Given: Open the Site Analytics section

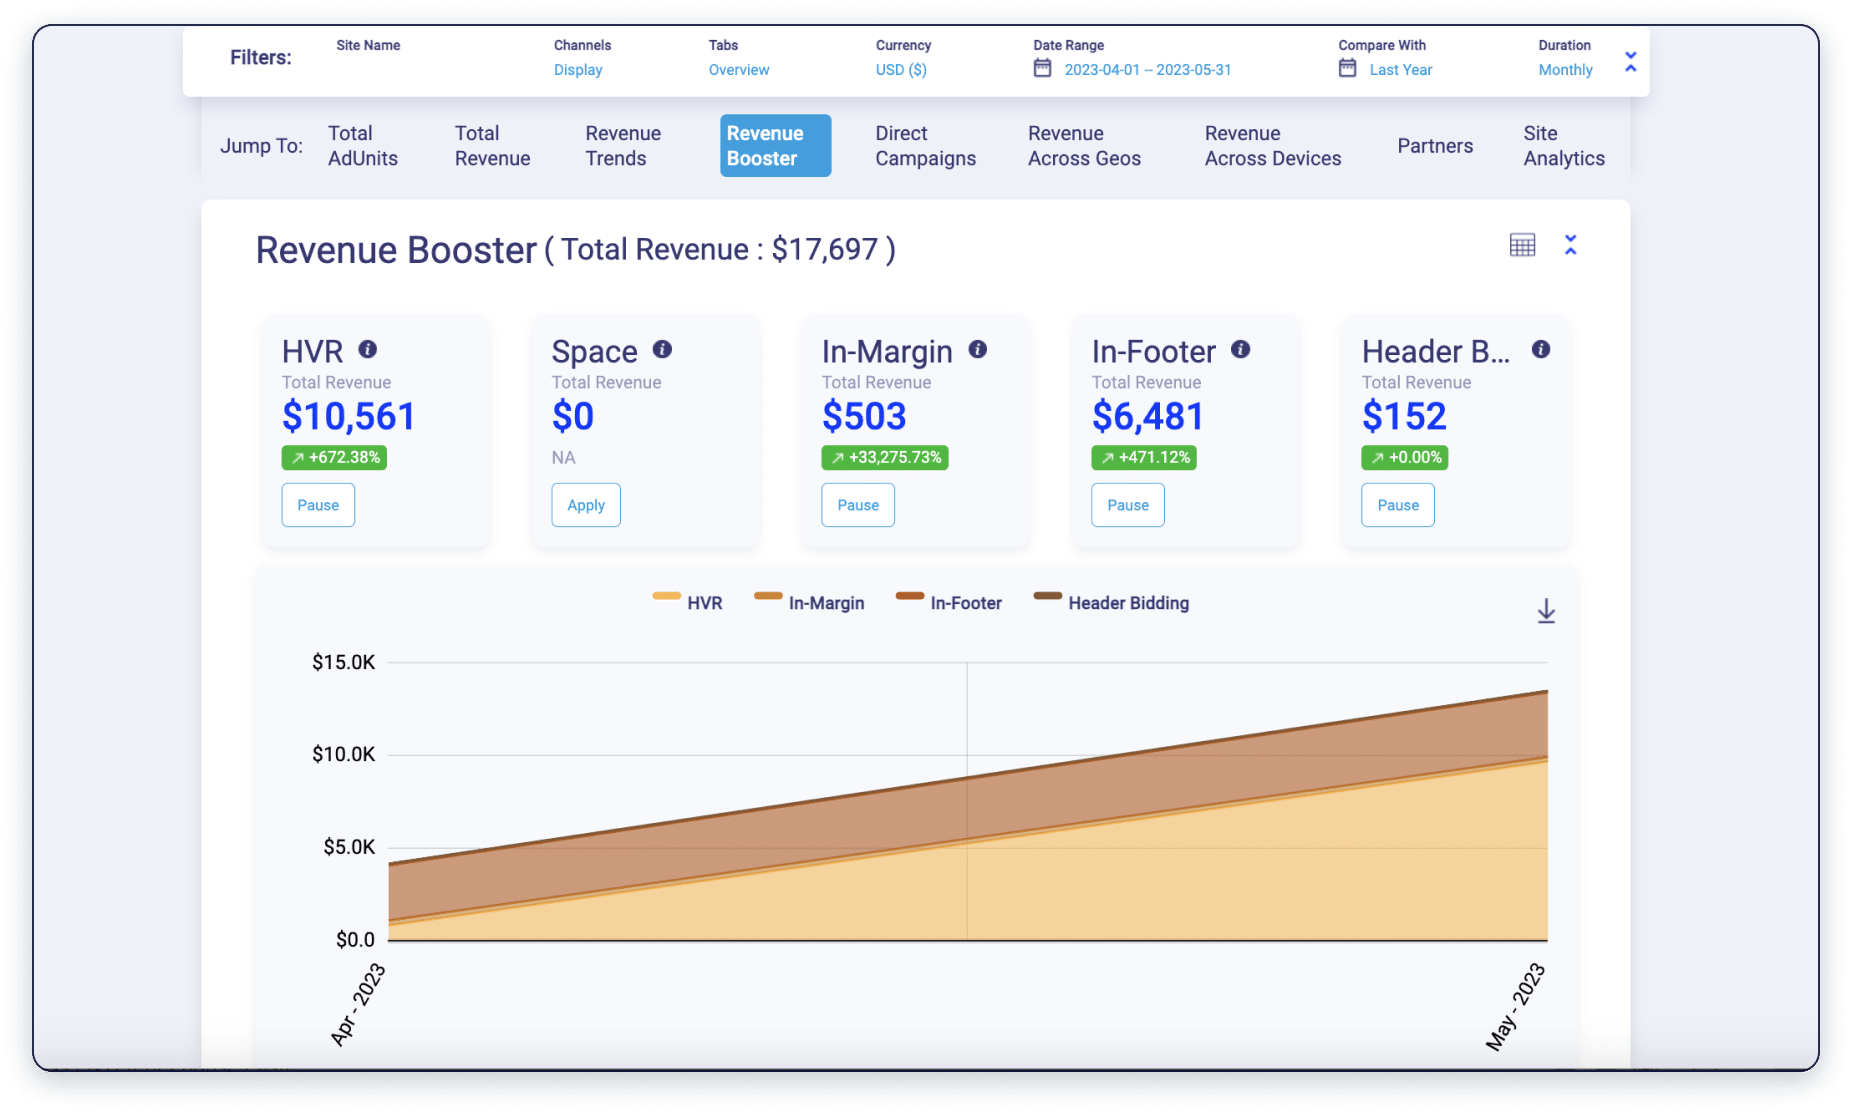Looking at the screenshot, I should coord(1563,145).
